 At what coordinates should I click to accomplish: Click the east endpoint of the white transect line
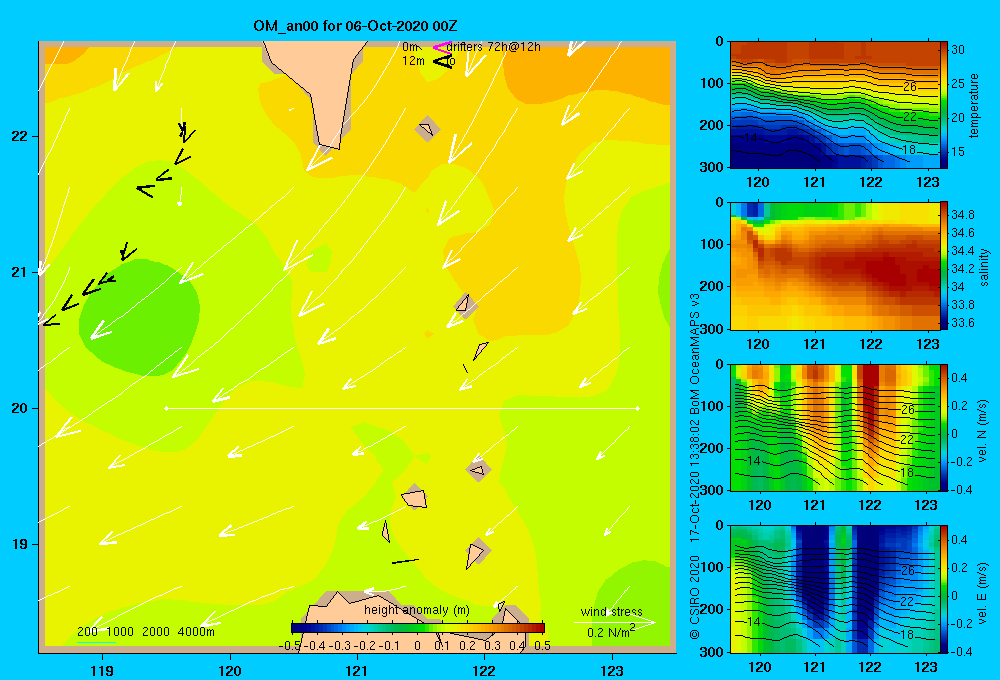tap(638, 408)
